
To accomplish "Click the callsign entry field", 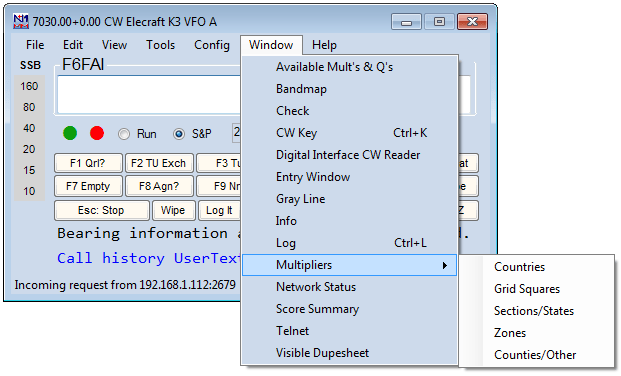I will click(x=149, y=95).
